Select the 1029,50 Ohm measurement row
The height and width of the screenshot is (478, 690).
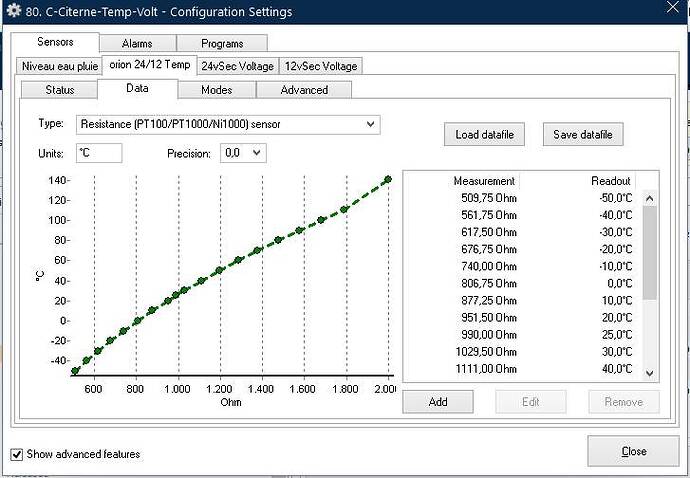(x=523, y=352)
